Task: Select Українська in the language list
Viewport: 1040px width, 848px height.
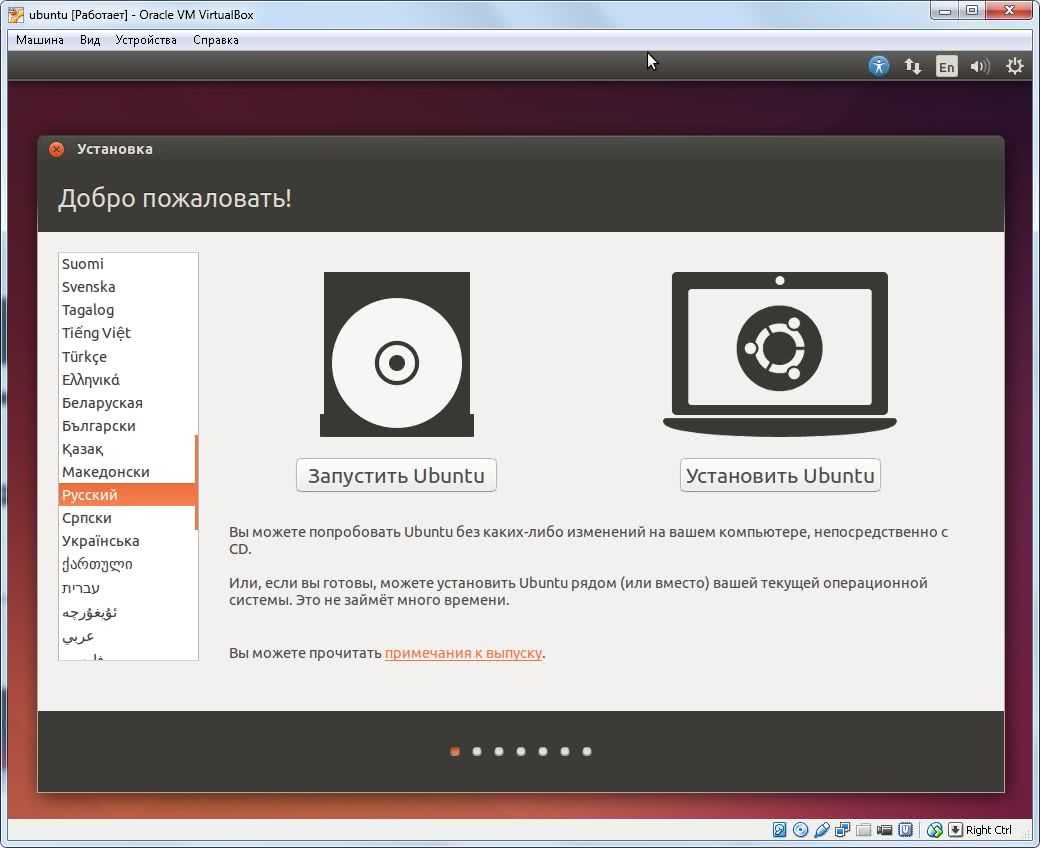Action: point(100,541)
